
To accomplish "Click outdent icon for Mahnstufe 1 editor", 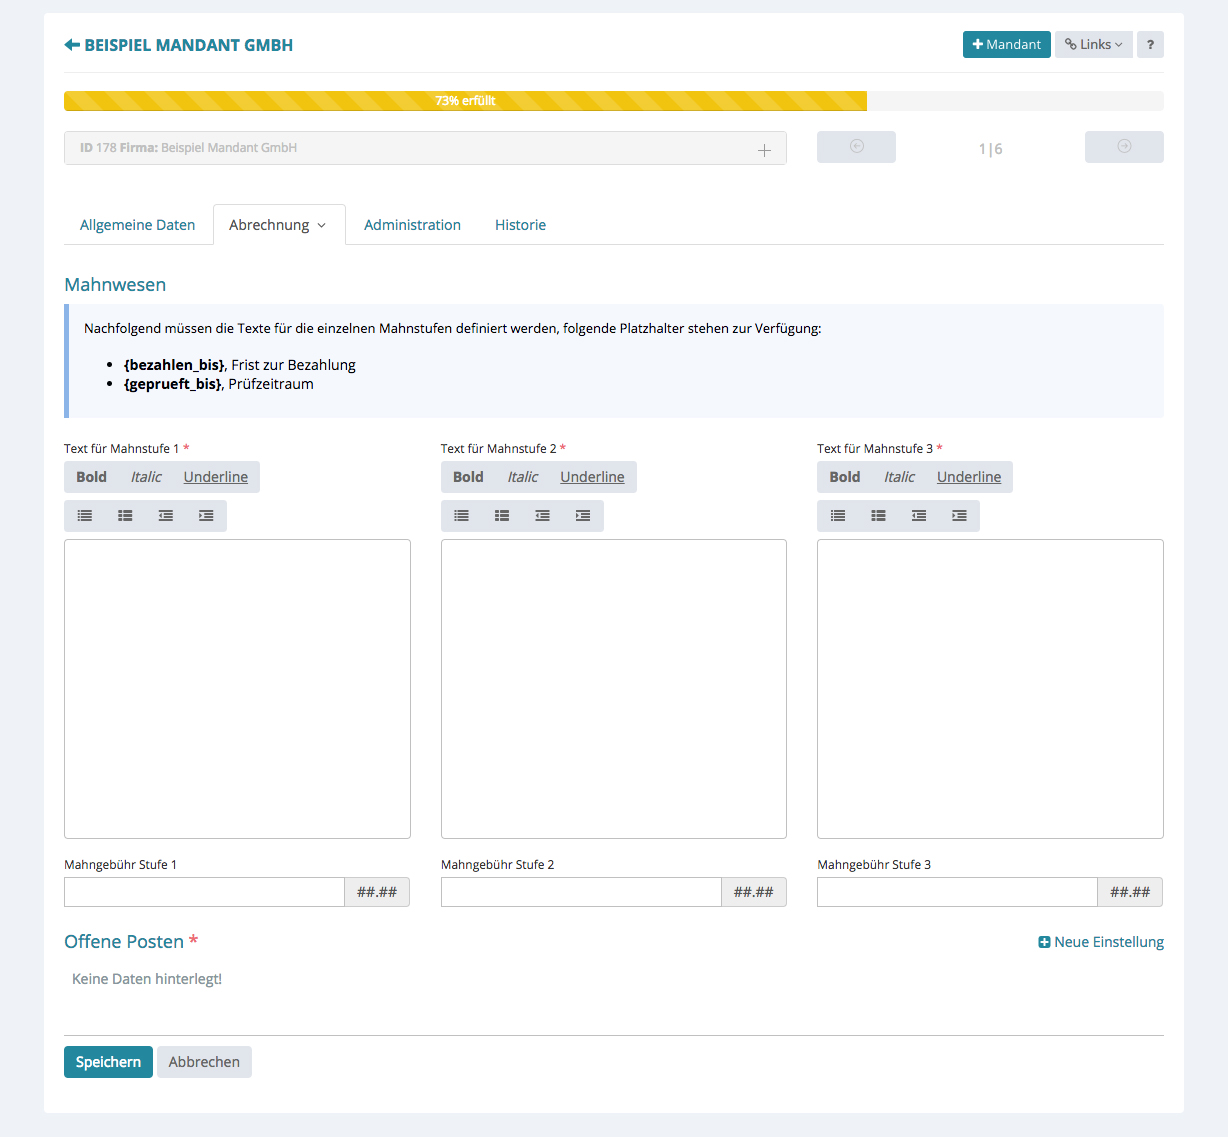I will coord(166,516).
